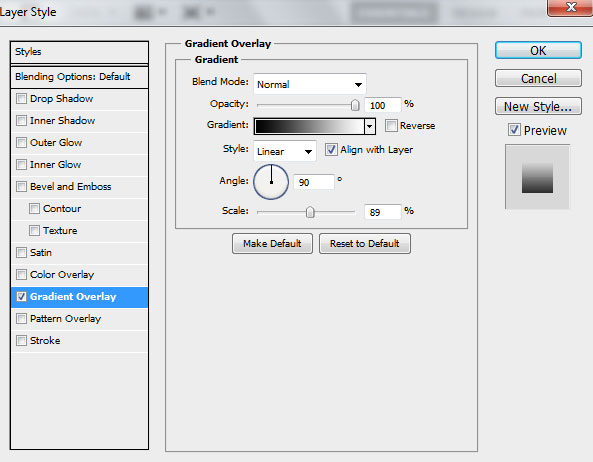Click the Angle dial control
Image resolution: width=593 pixels, height=462 pixels.
click(271, 182)
